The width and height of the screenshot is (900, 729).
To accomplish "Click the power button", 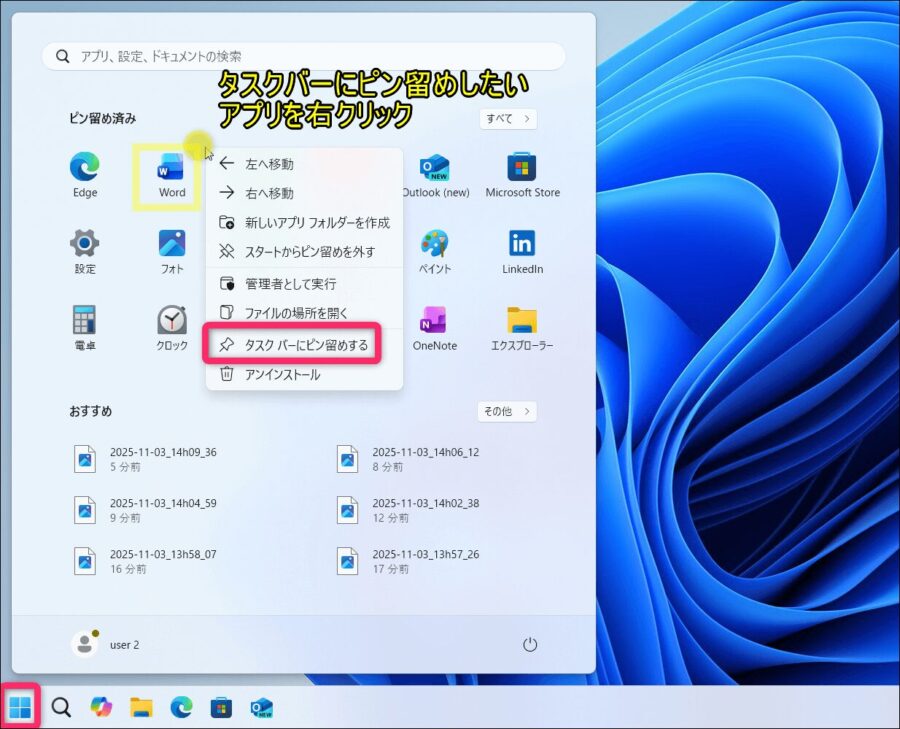I will coord(529,645).
